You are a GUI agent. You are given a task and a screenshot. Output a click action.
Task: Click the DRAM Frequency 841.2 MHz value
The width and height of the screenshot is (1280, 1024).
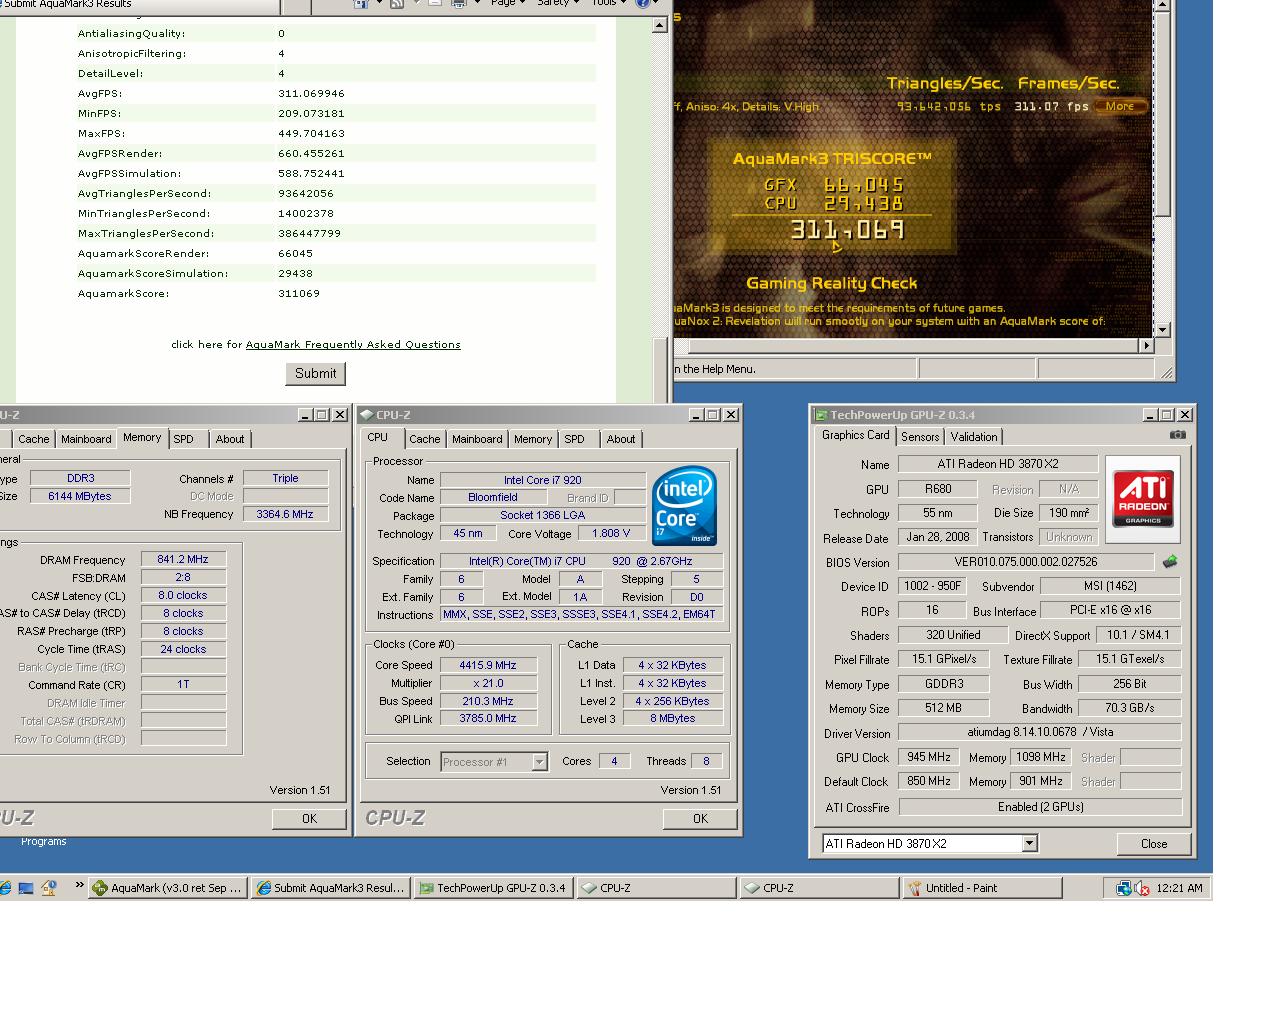tap(183, 560)
